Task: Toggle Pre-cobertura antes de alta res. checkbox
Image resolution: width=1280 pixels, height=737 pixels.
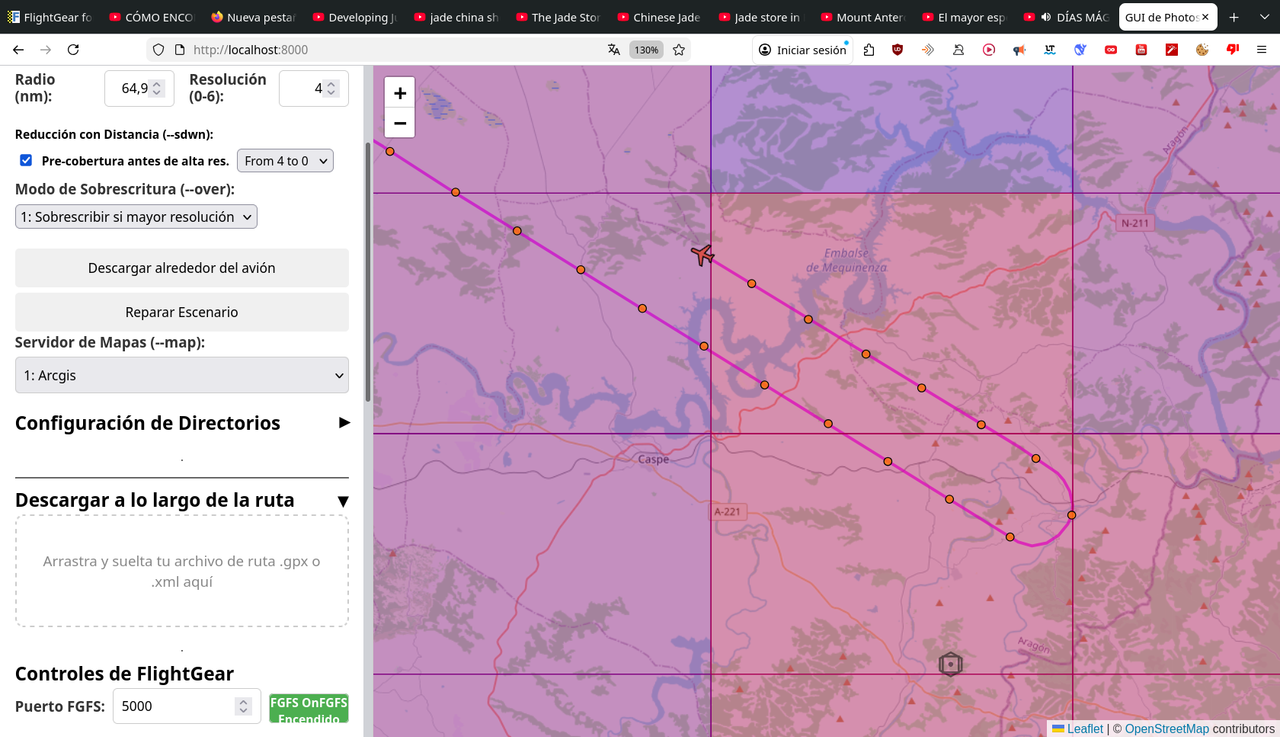Action: [x=26, y=160]
